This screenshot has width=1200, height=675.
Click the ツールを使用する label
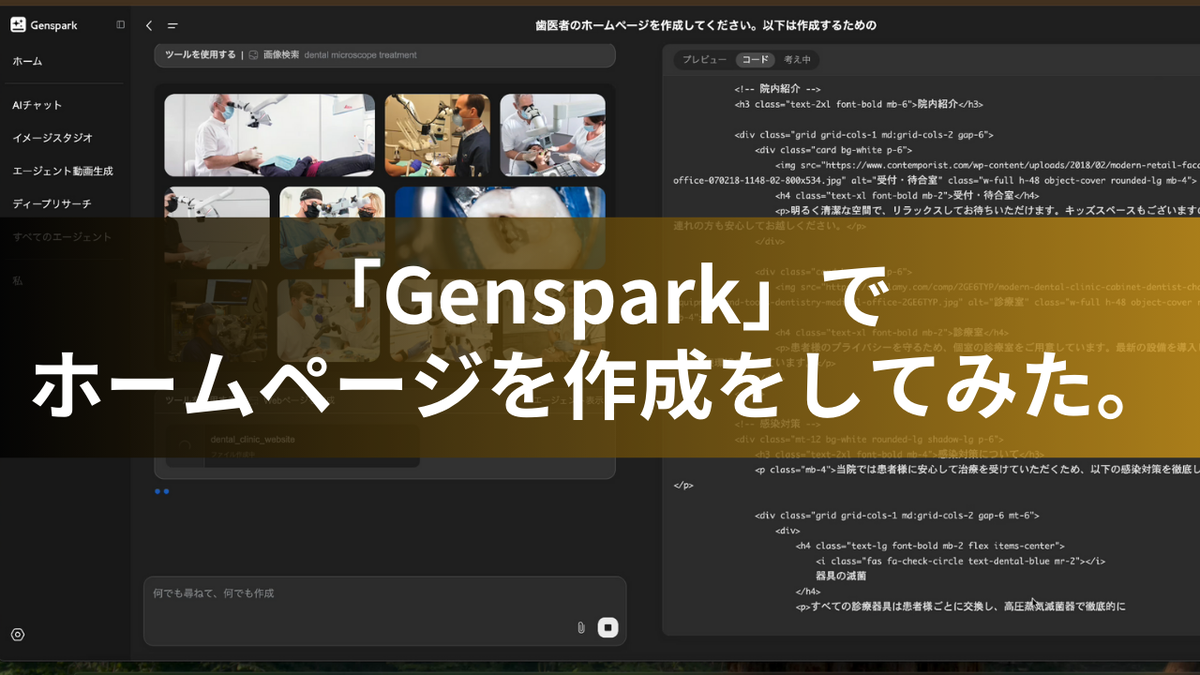(x=200, y=55)
